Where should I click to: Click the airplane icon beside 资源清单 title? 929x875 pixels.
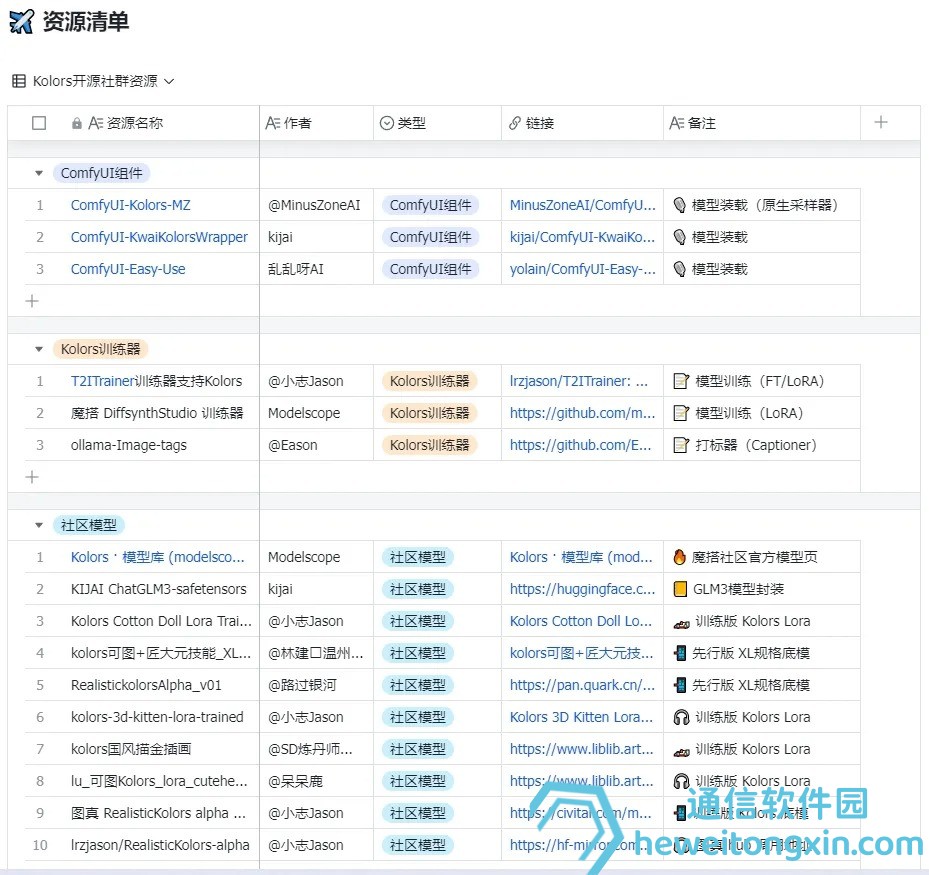pyautogui.click(x=21, y=21)
